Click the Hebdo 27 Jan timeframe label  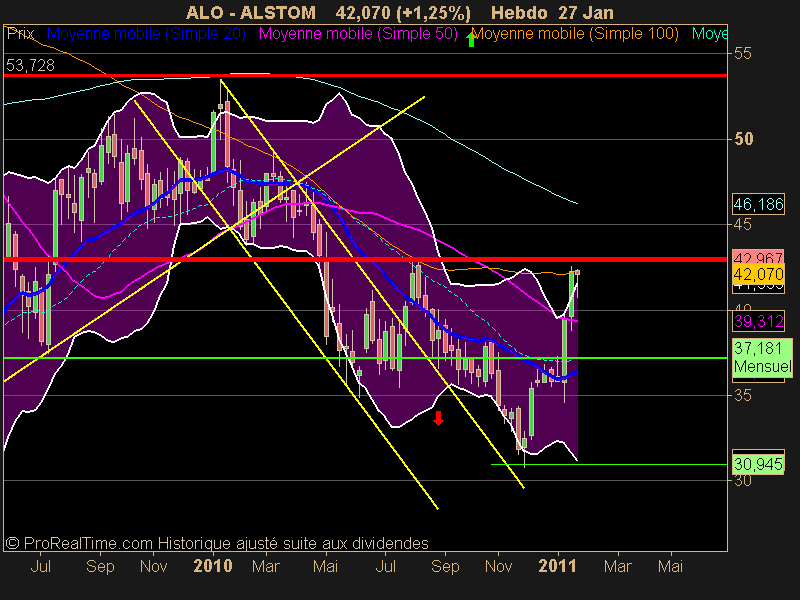click(552, 12)
